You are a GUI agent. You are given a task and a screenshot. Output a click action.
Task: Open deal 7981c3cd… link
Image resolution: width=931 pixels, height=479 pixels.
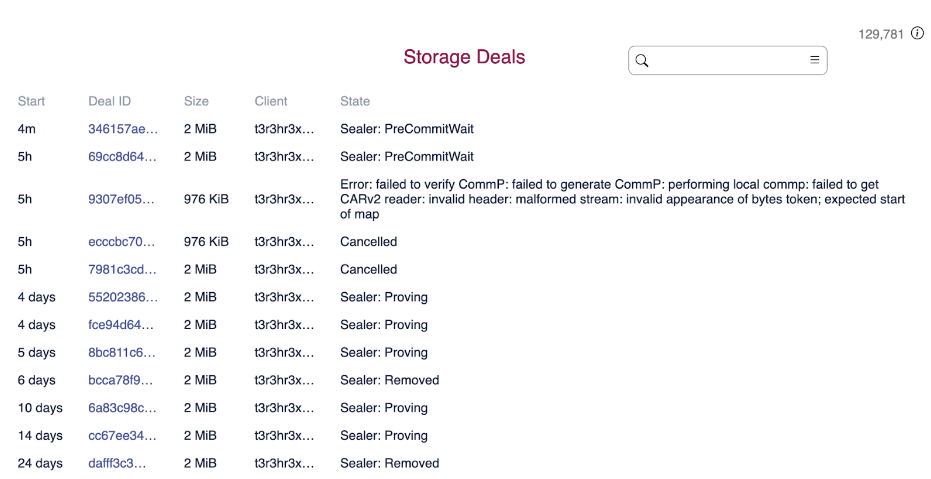pyautogui.click(x=122, y=270)
